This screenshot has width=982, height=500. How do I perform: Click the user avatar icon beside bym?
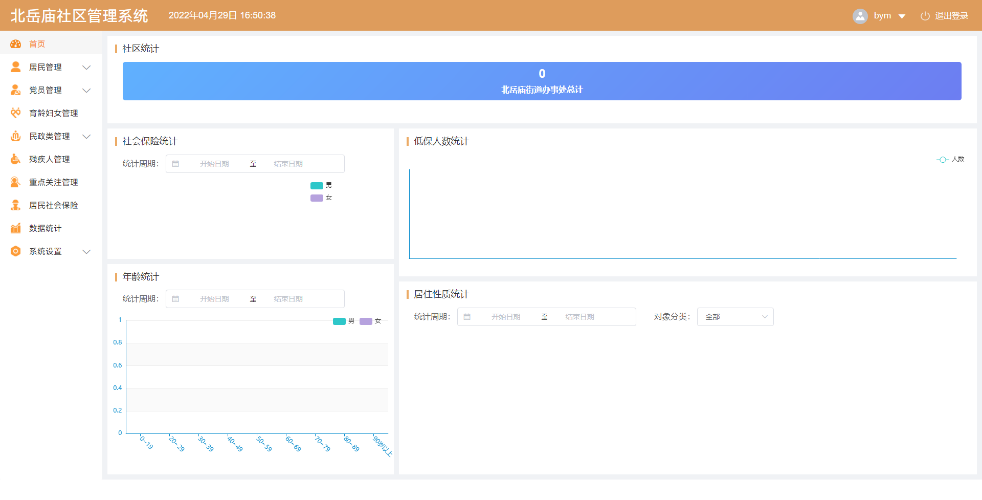tap(860, 16)
